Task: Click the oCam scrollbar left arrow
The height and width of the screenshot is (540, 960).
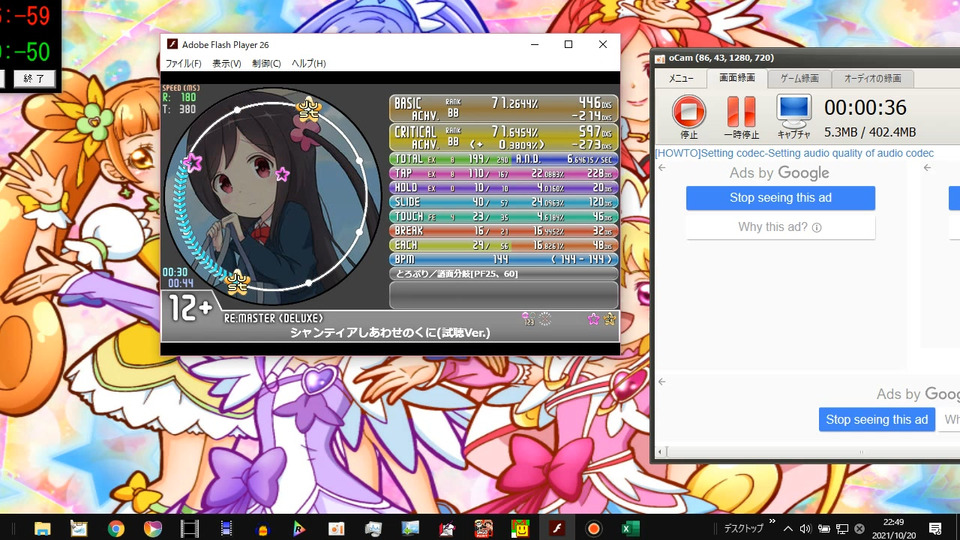Action: pyautogui.click(x=659, y=452)
